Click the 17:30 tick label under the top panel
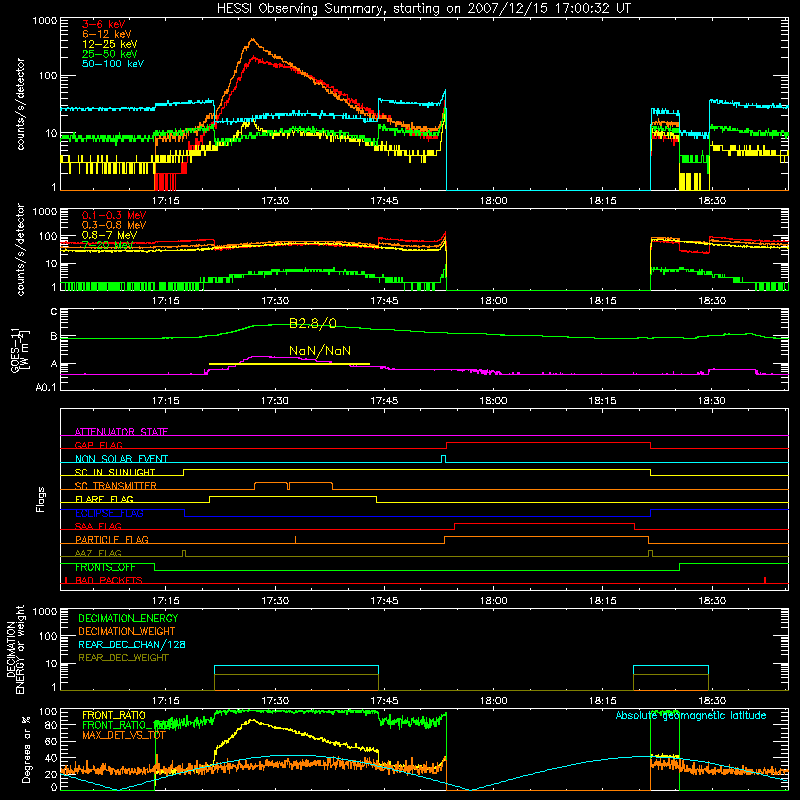 275,201
